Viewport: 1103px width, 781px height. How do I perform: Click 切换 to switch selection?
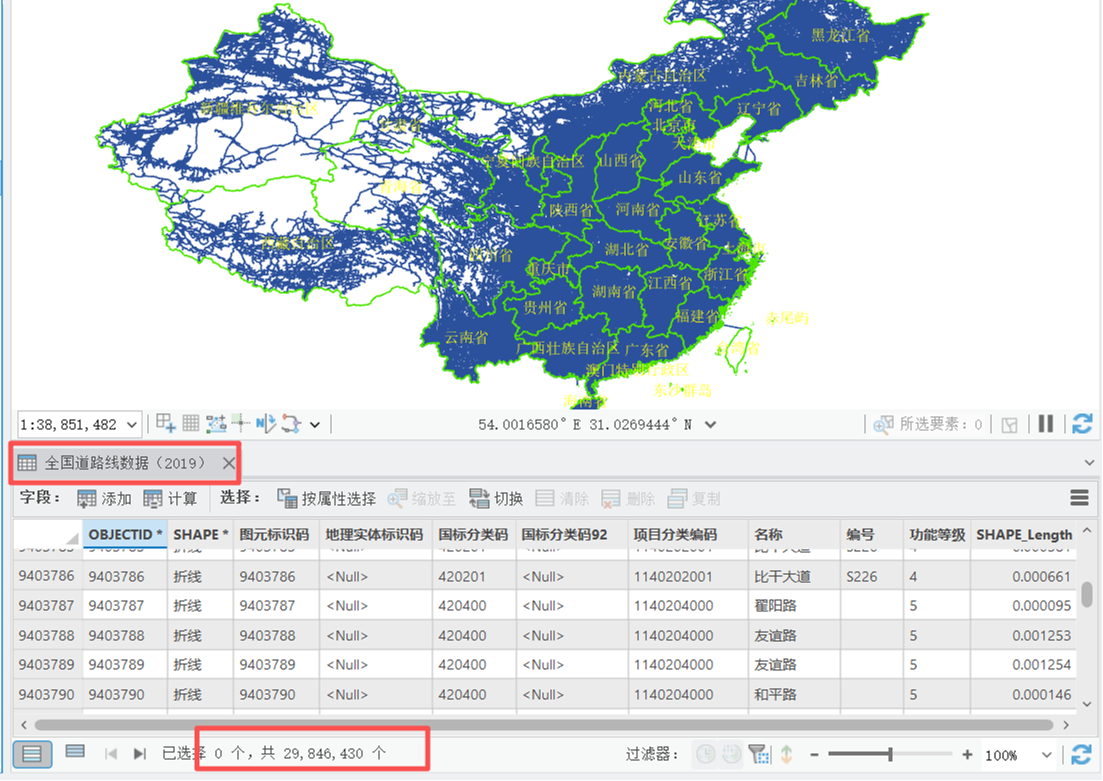(x=496, y=499)
